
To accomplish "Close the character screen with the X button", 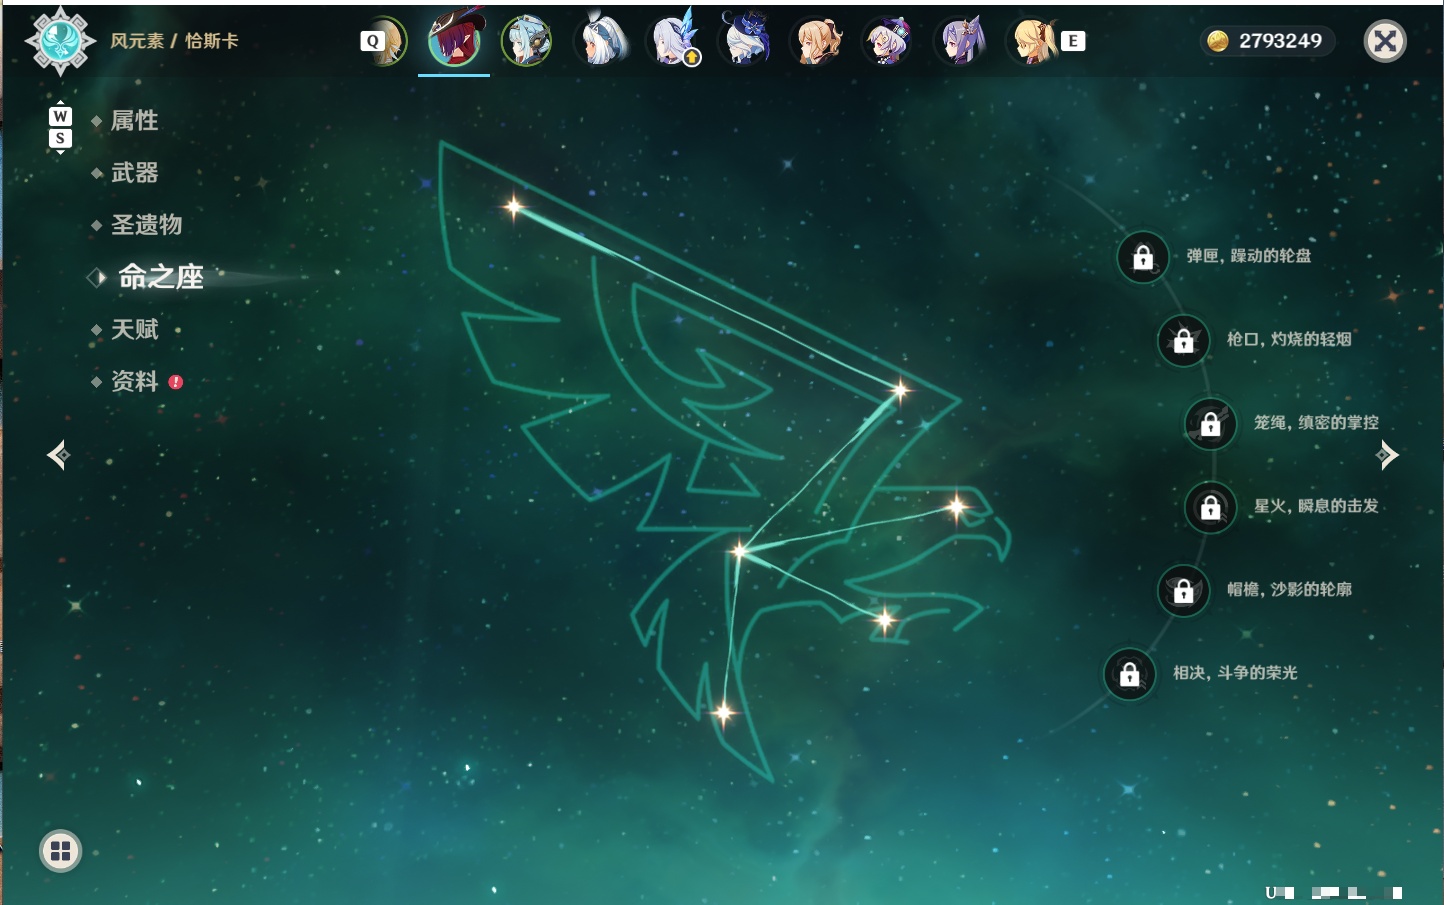I will 1385,41.
